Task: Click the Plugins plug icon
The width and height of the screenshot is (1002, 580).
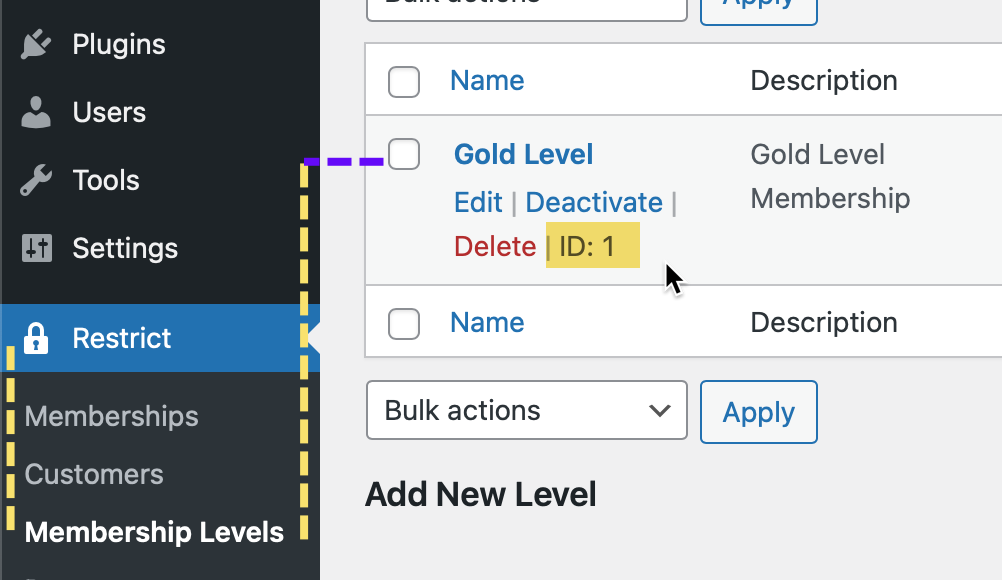Action: [36, 45]
